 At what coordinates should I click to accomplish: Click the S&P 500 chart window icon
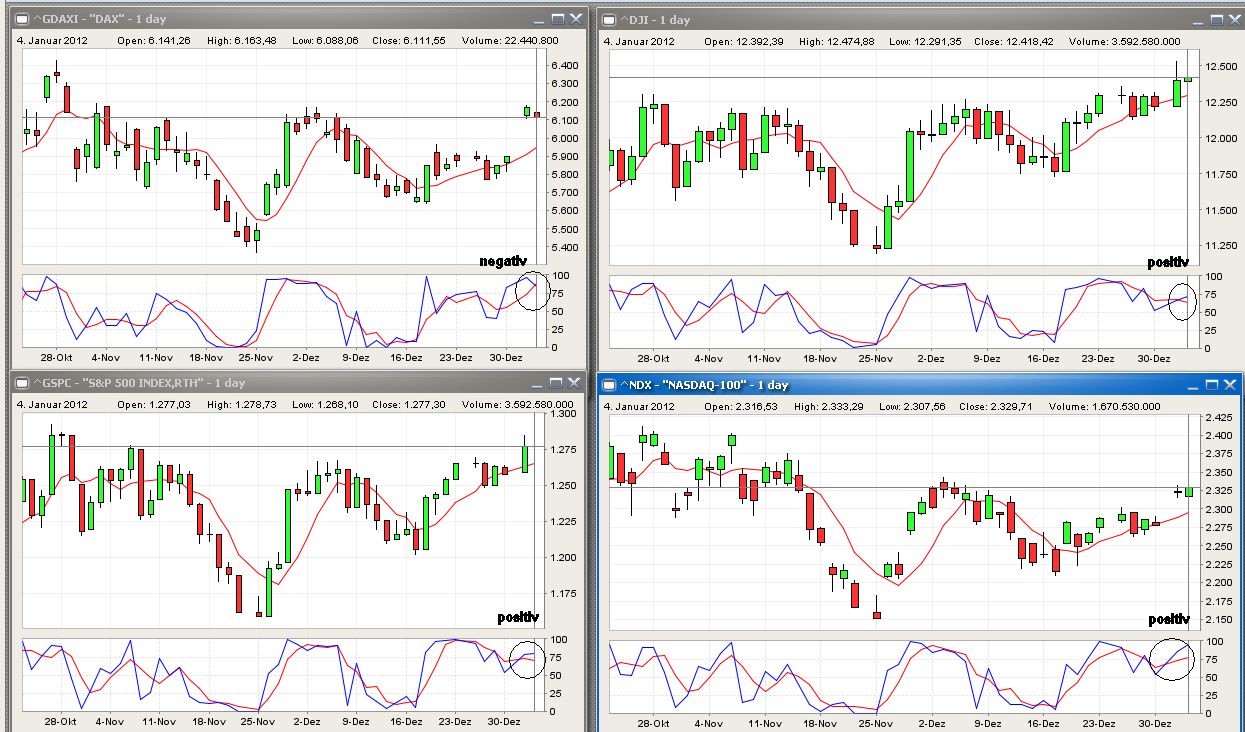tap(22, 383)
